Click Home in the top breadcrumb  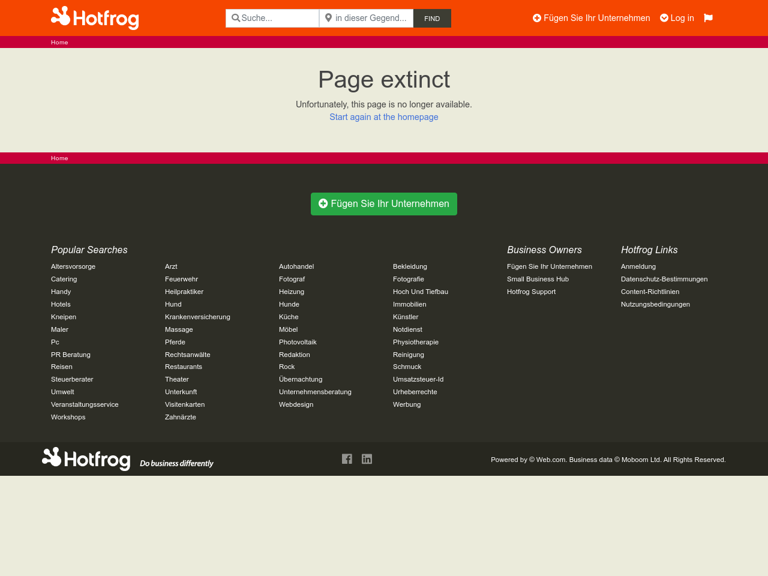[60, 43]
